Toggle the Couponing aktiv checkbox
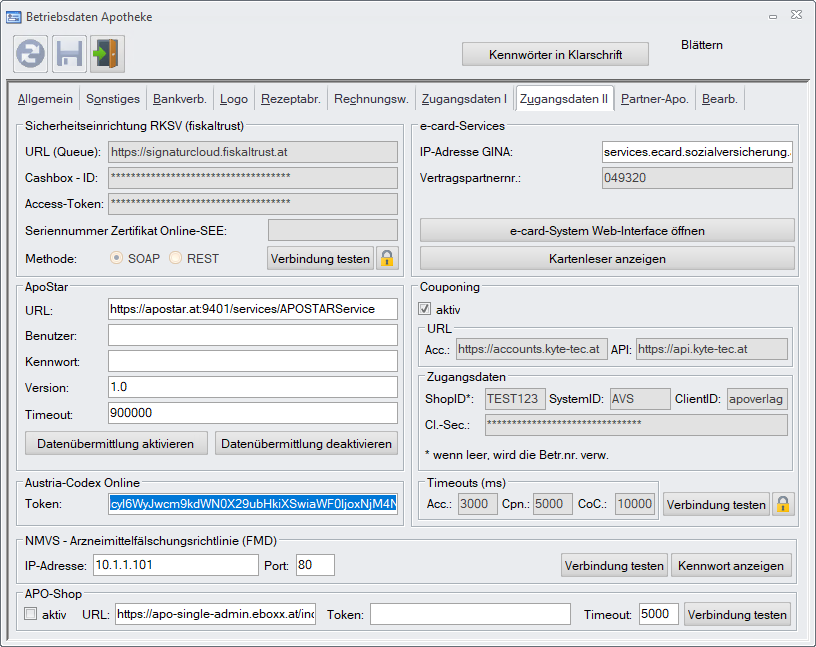Image resolution: width=816 pixels, height=647 pixels. (x=425, y=309)
